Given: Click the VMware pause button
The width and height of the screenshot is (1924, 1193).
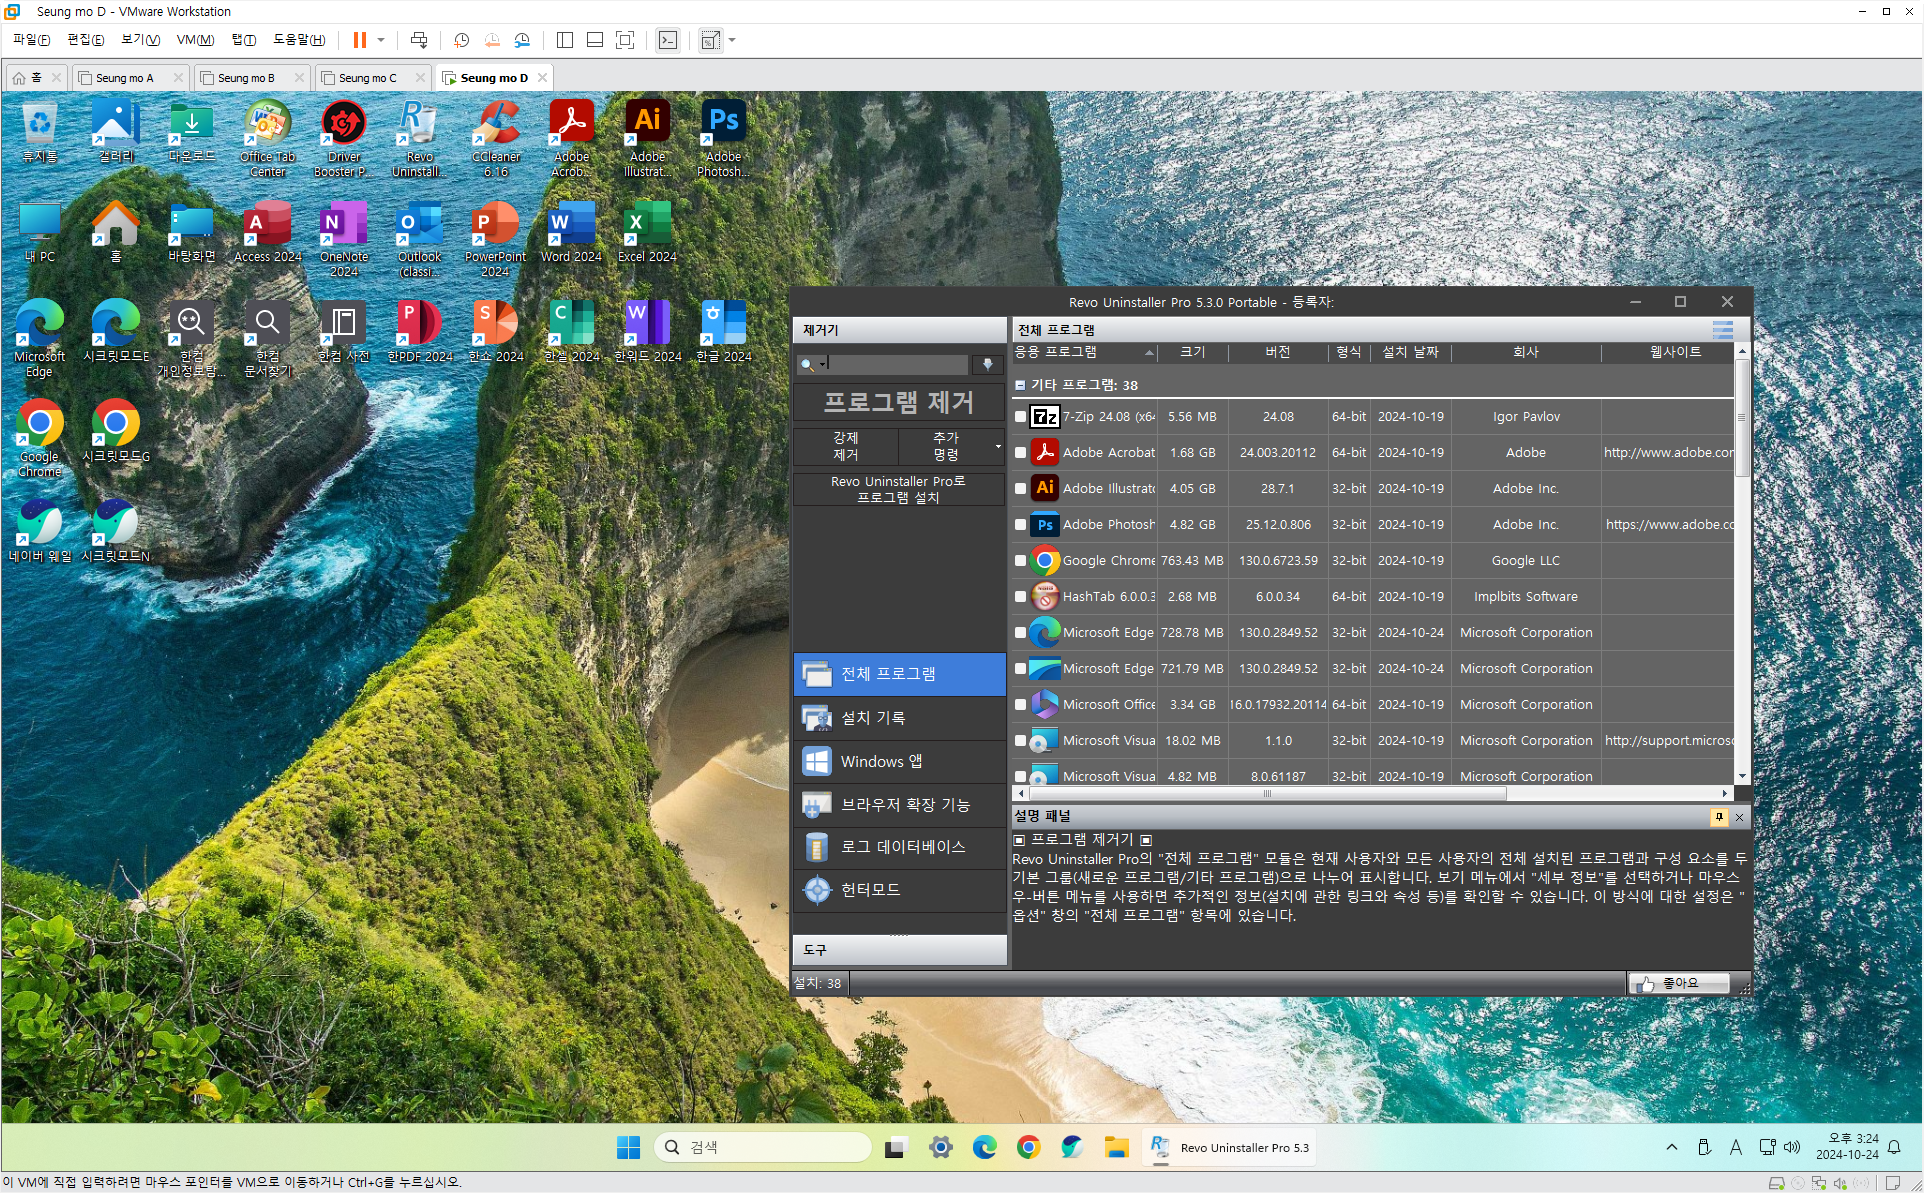Looking at the screenshot, I should point(359,40).
